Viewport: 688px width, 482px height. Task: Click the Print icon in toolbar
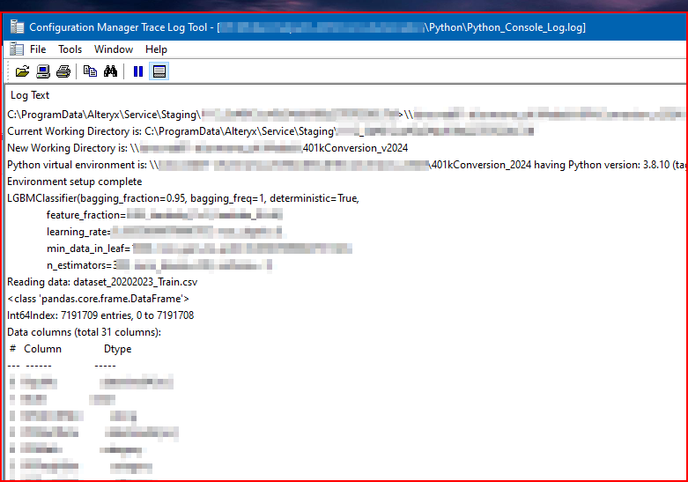click(x=63, y=71)
